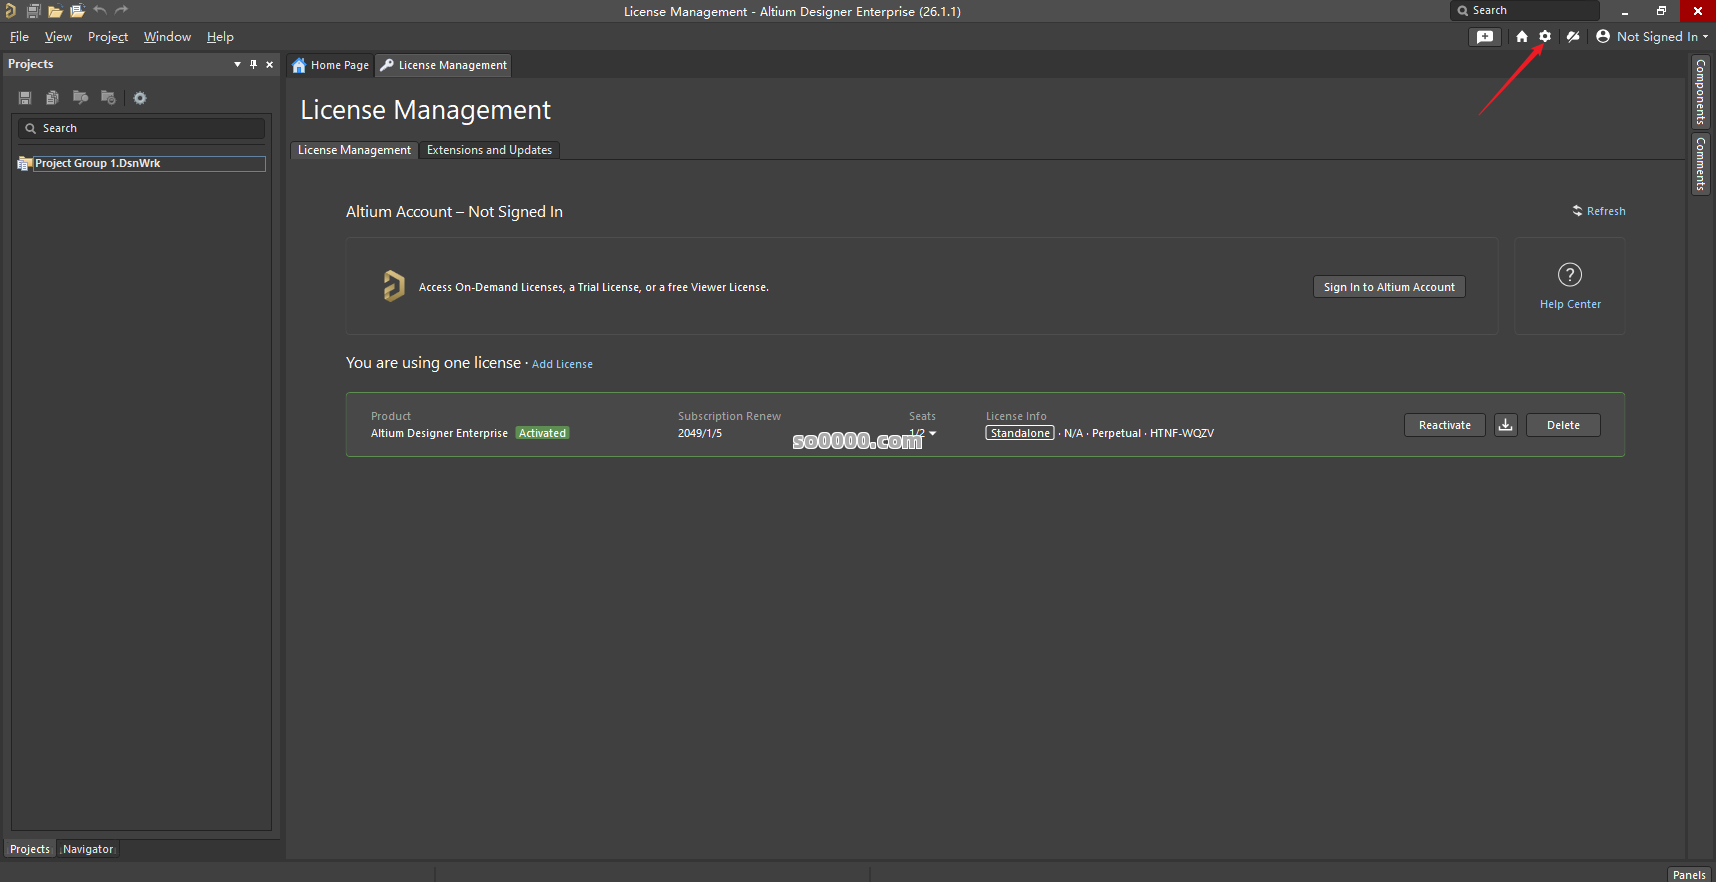Click the disconnected workspace icon beside Not Signed In
Image resolution: width=1716 pixels, height=882 pixels.
pos(1573,36)
